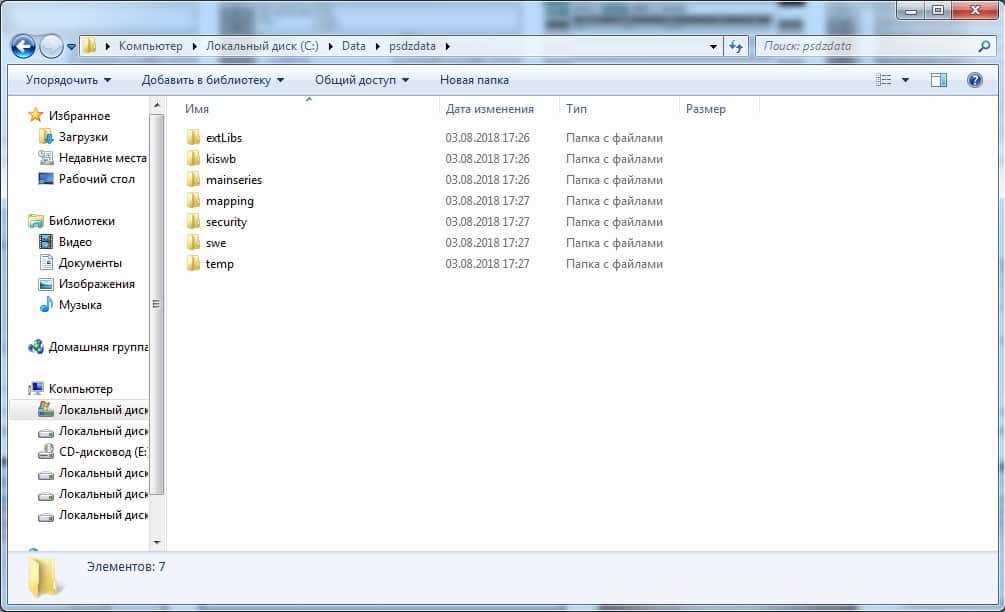Select the extLibs folder icon

point(193,137)
